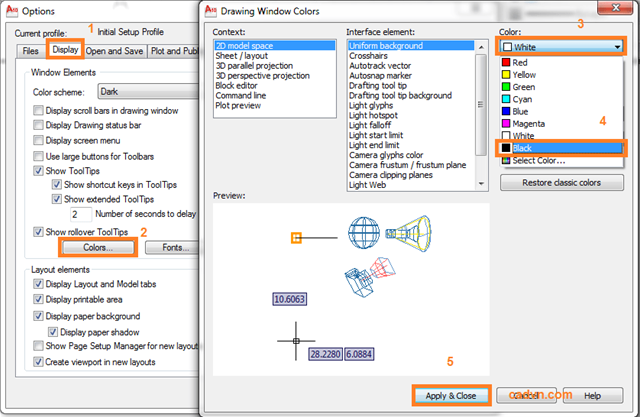
Task: Choose Autotrack vector element
Action: (x=411, y=66)
